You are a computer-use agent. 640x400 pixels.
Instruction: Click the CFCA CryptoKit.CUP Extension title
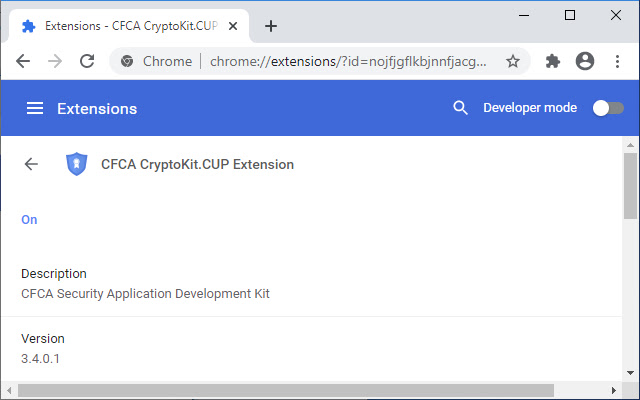click(198, 164)
